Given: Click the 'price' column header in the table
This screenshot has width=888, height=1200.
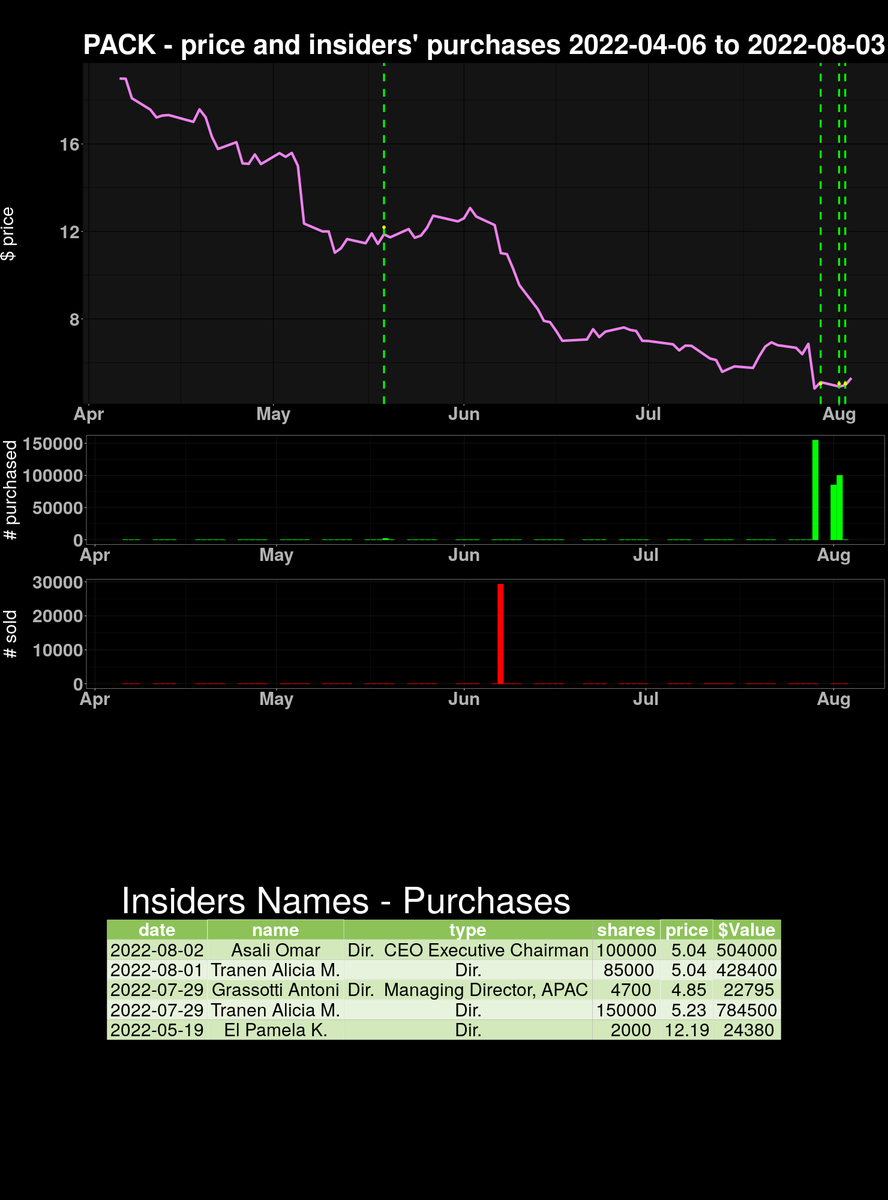Looking at the screenshot, I should coord(686,930).
